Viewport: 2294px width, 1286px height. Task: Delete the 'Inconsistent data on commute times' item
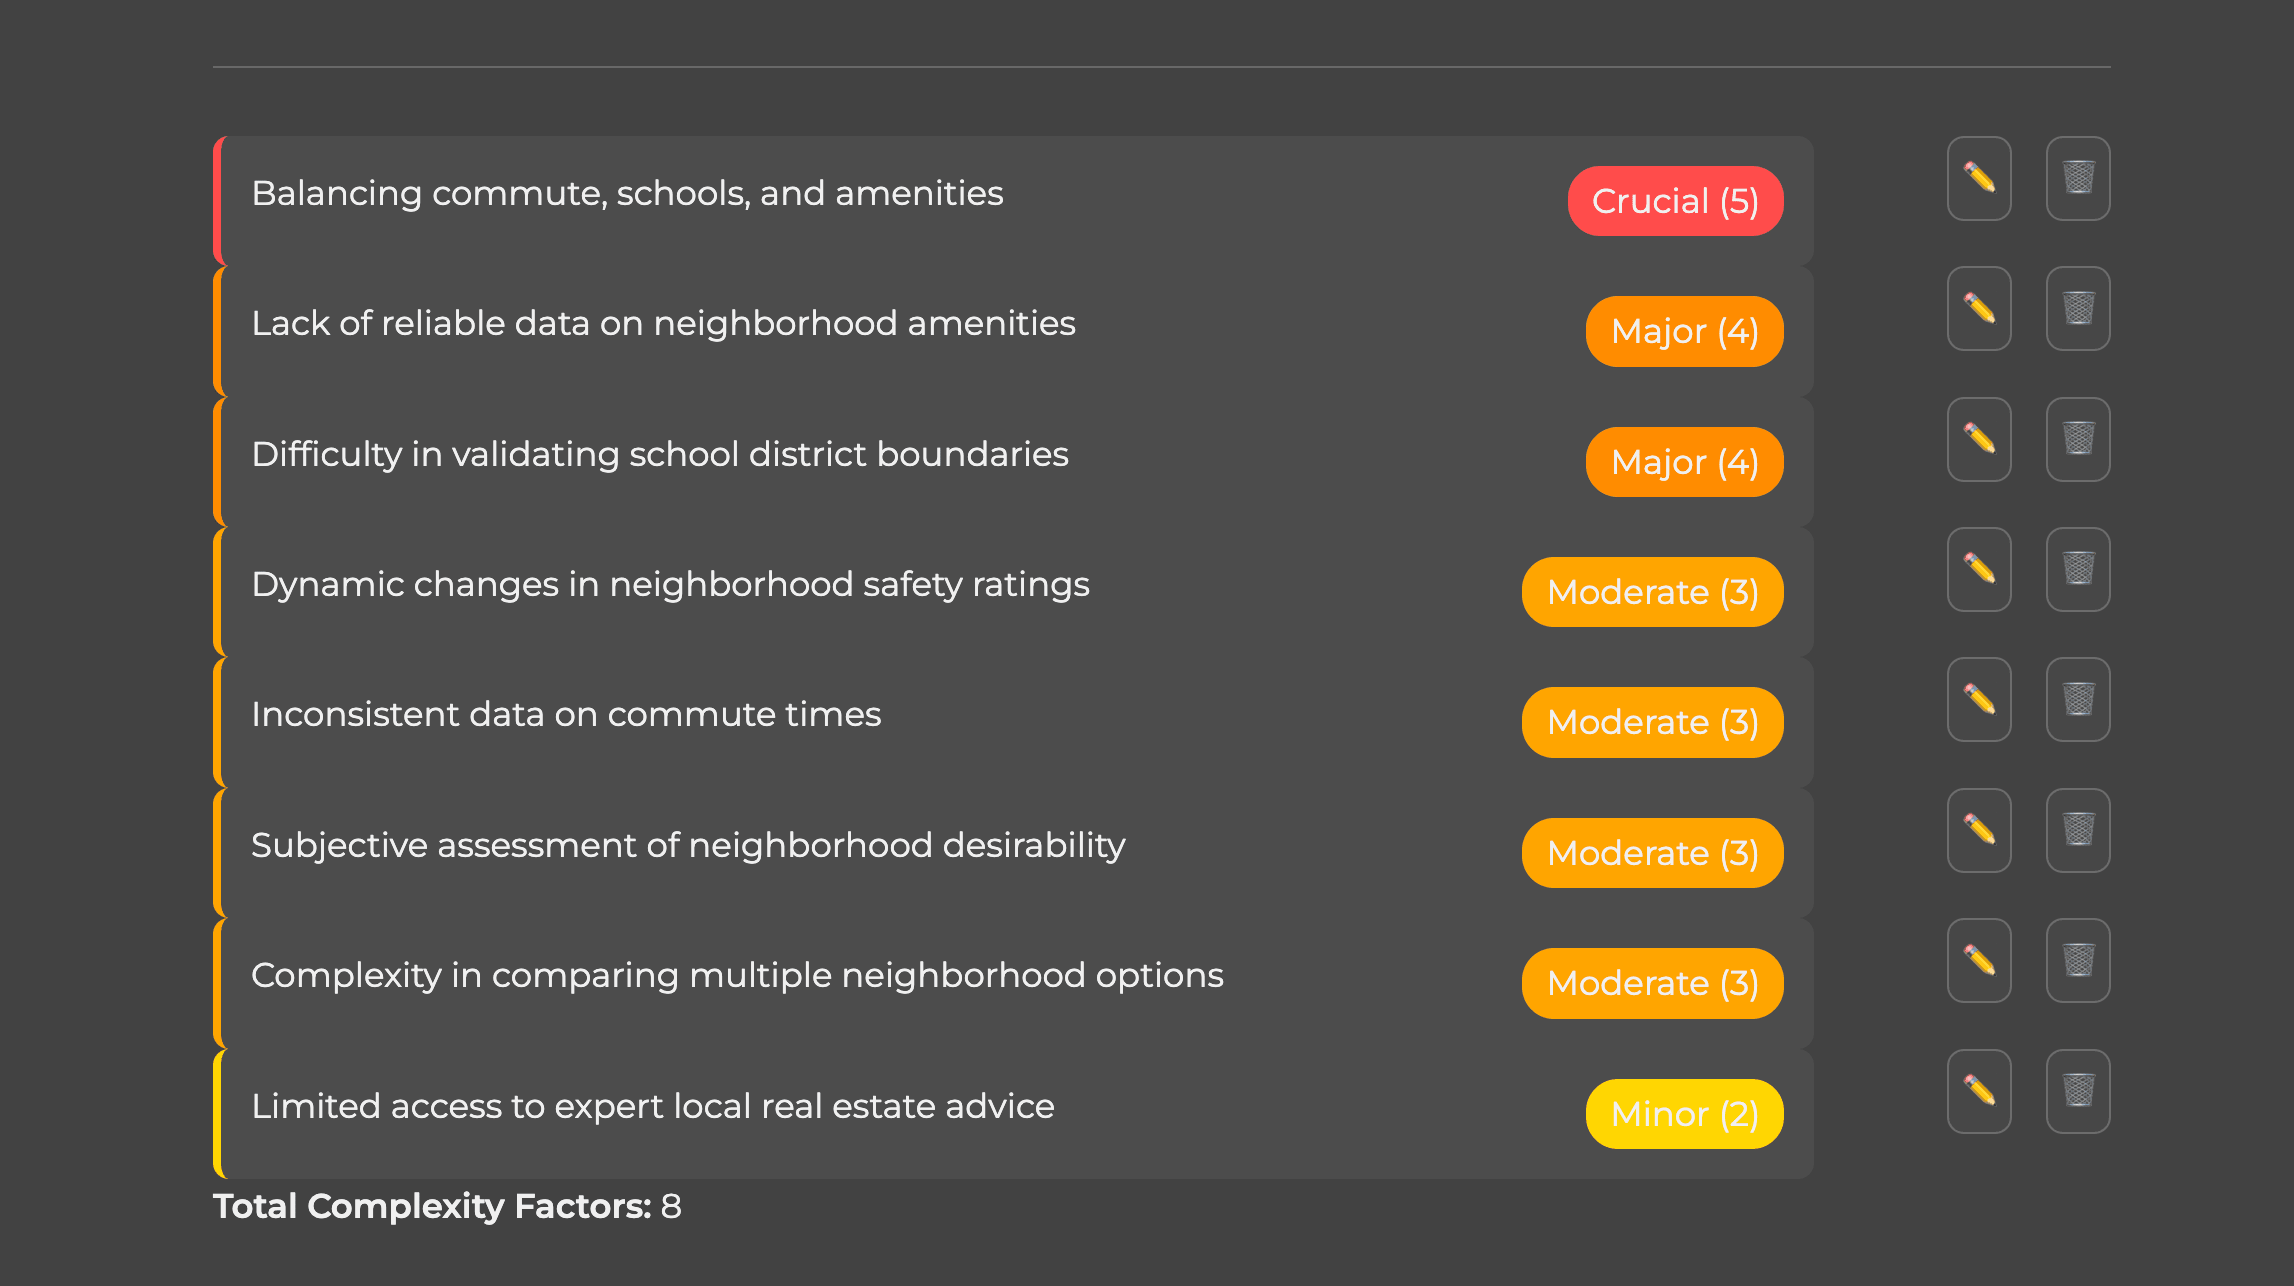coord(2078,699)
